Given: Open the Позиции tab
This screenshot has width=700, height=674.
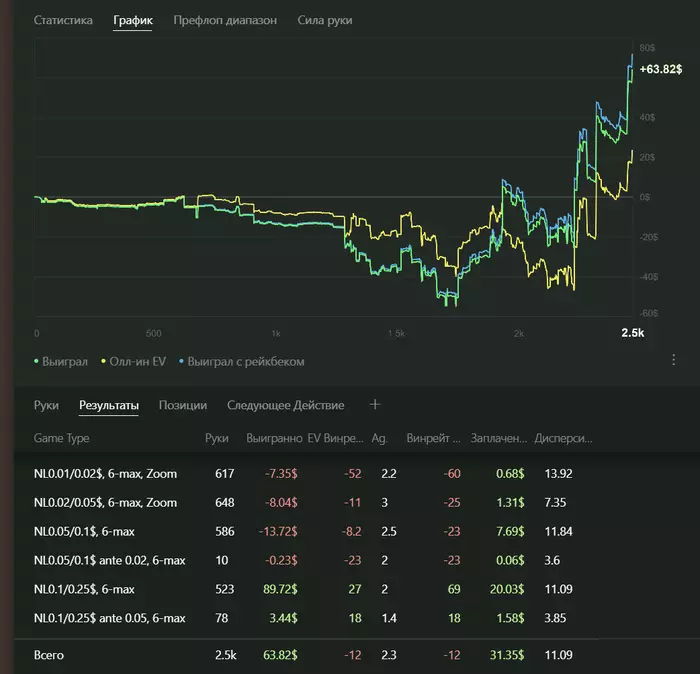Looking at the screenshot, I should pos(182,405).
